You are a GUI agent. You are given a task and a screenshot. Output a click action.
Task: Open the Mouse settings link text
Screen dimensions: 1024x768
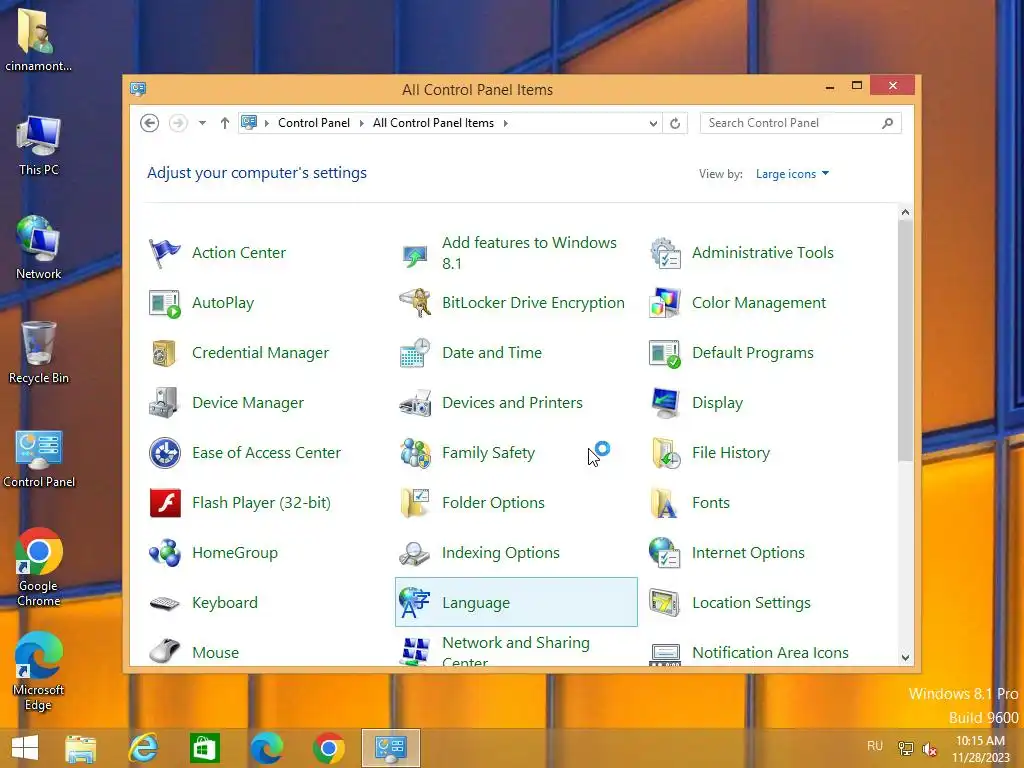(x=216, y=652)
